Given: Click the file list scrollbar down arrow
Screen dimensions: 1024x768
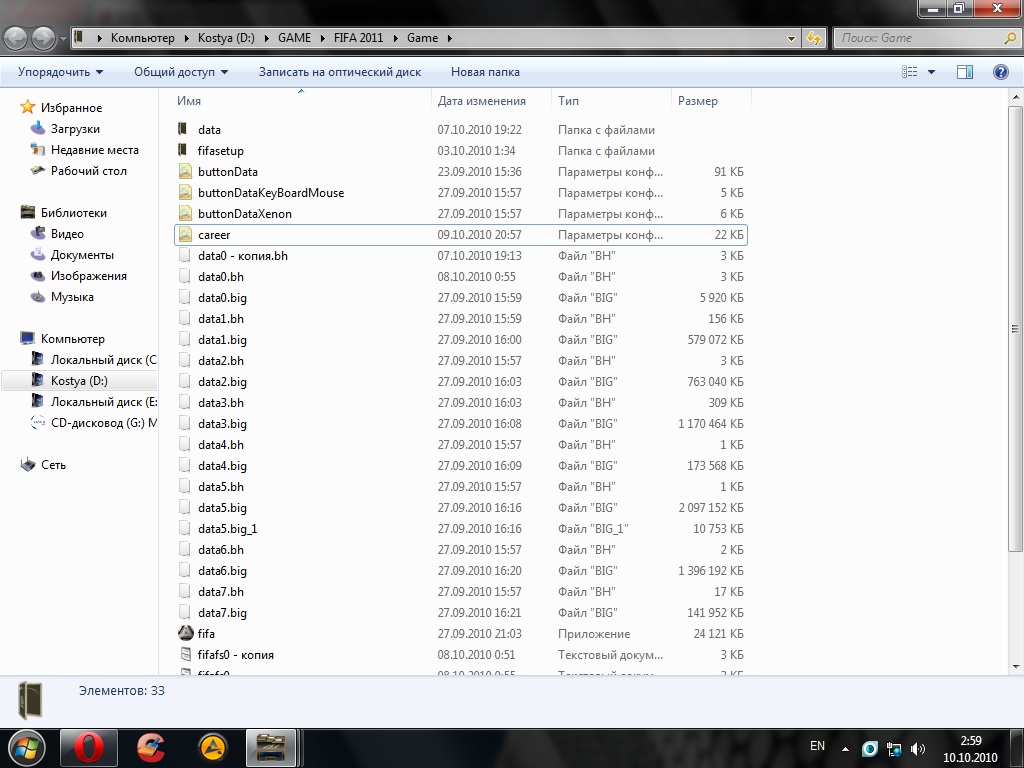Looking at the screenshot, I should click(1016, 667).
